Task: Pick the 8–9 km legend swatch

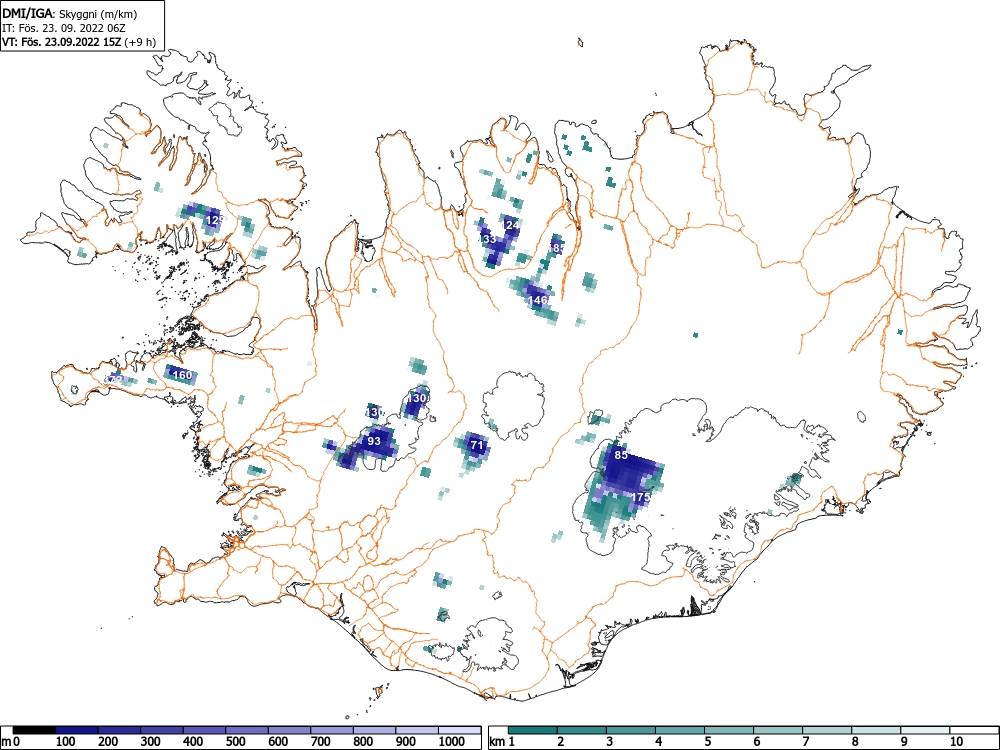Action: click(x=877, y=730)
